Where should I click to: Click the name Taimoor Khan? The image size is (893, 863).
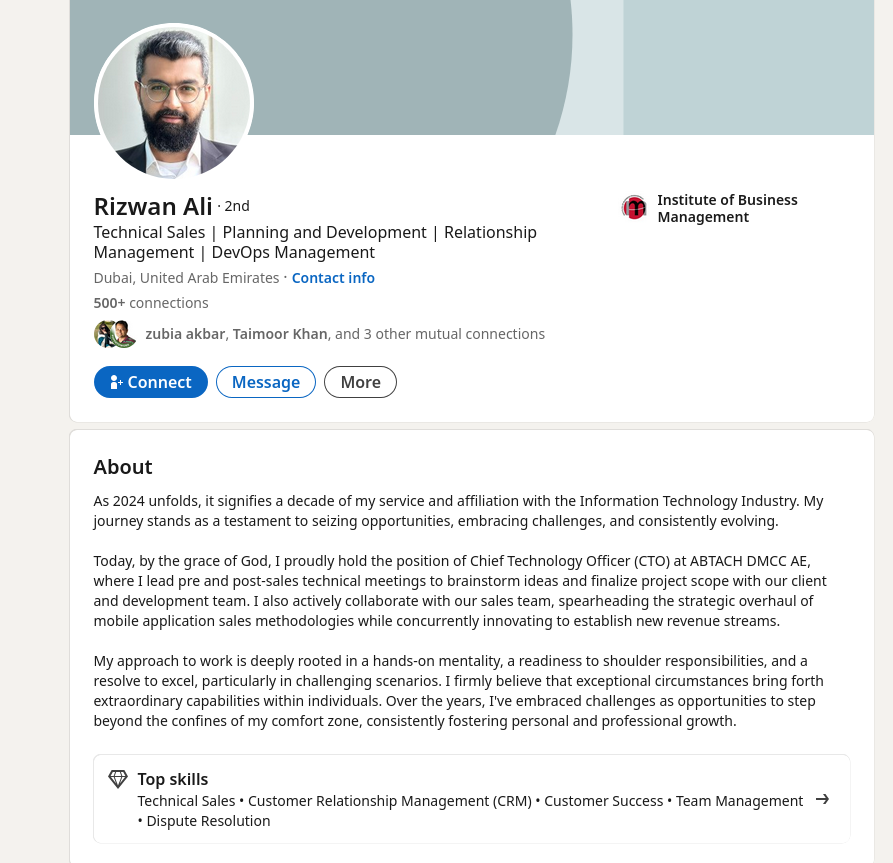coord(280,334)
